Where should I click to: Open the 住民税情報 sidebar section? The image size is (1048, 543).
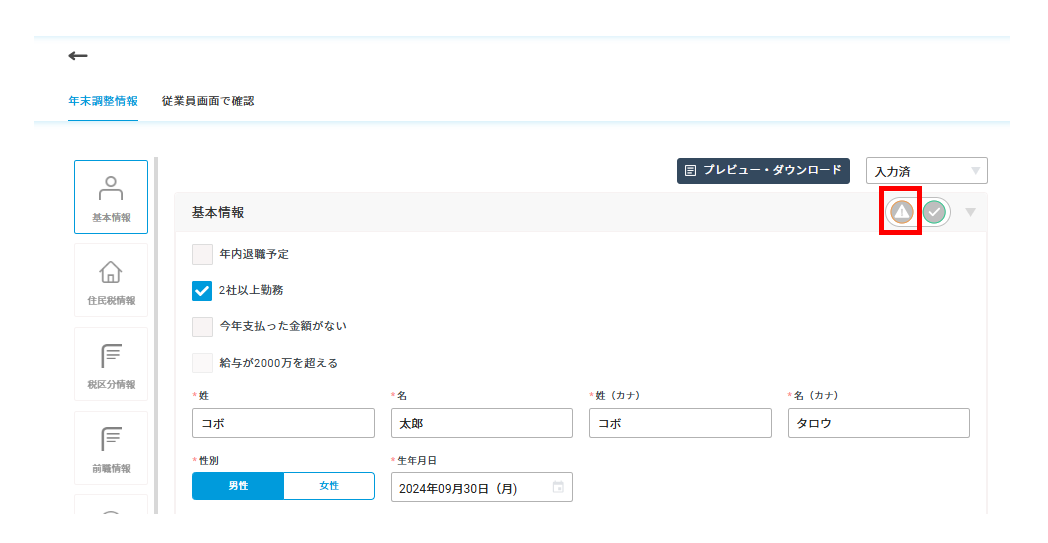111,280
